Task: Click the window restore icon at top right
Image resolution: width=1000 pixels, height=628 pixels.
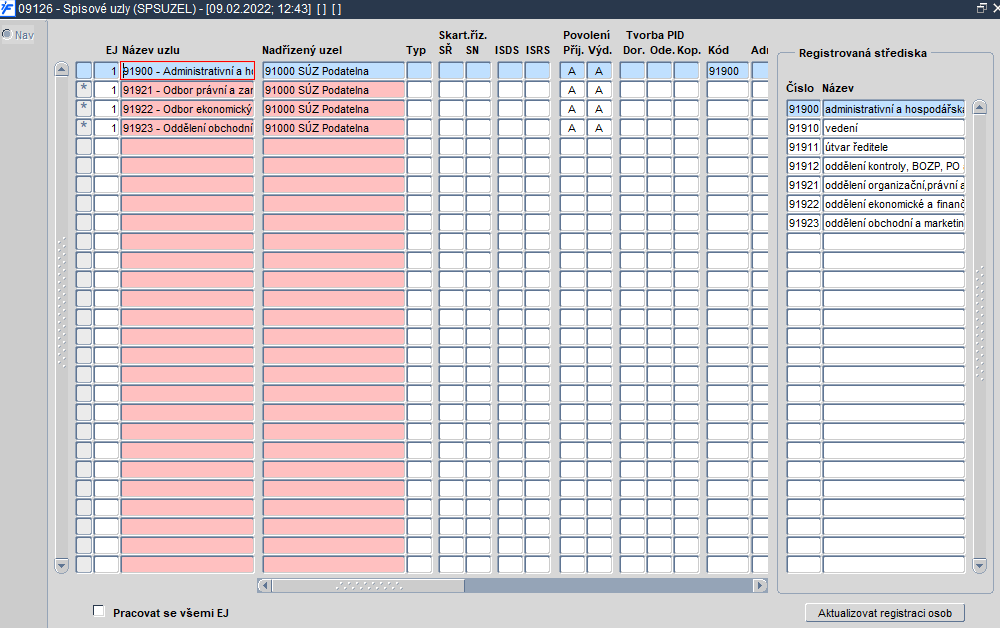Action: click(982, 8)
